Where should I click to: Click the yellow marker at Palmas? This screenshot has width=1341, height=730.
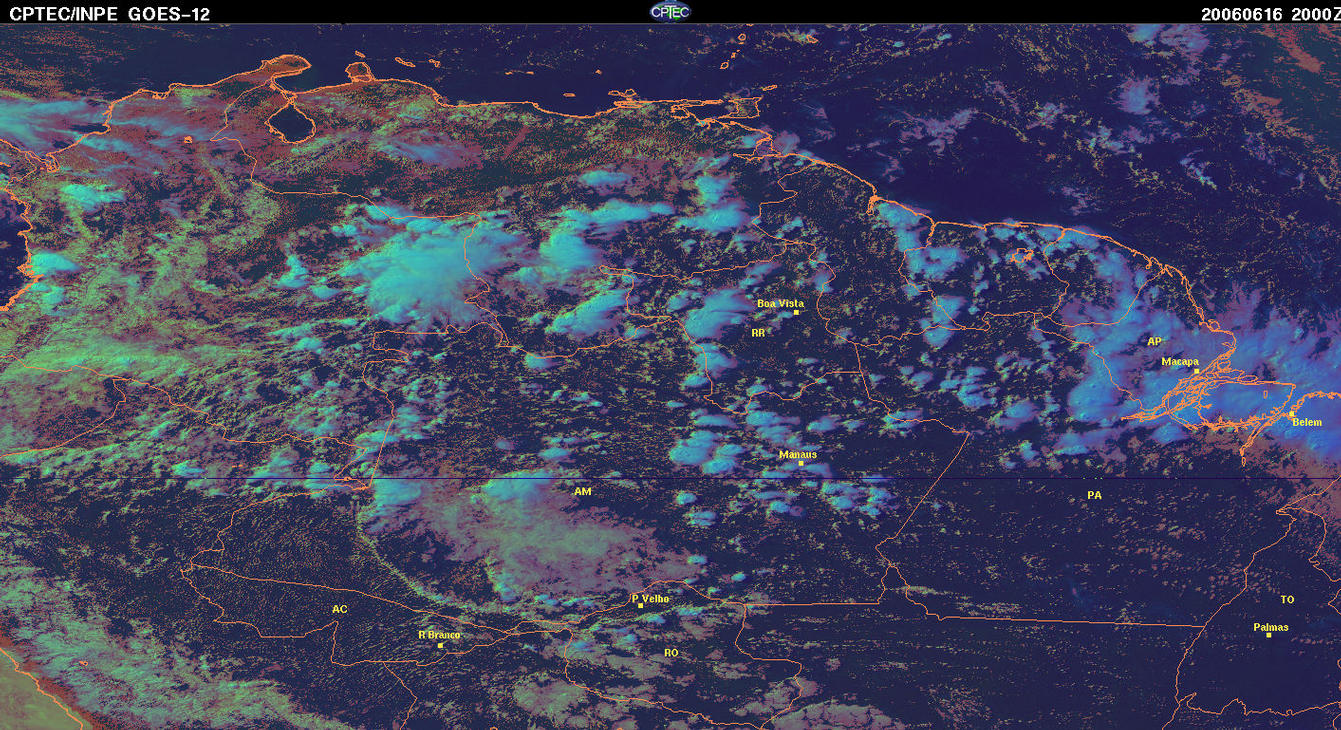click(1269, 635)
